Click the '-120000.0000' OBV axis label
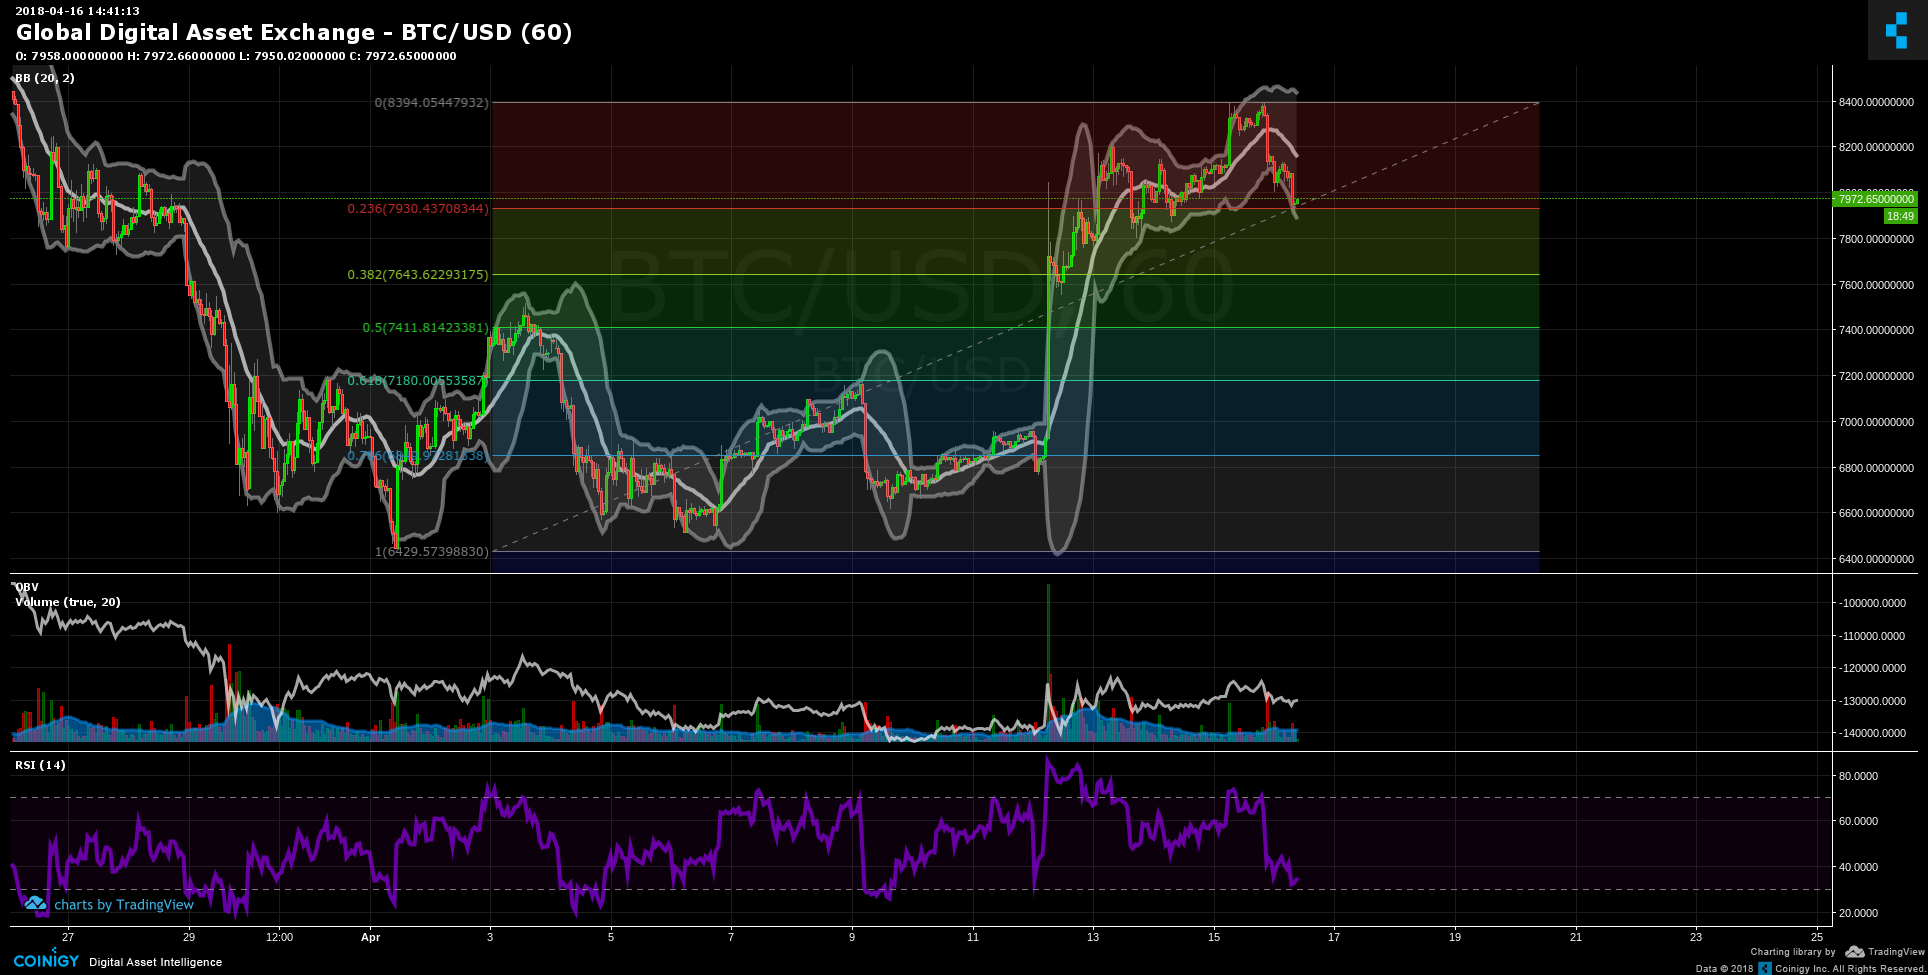 [1871, 669]
